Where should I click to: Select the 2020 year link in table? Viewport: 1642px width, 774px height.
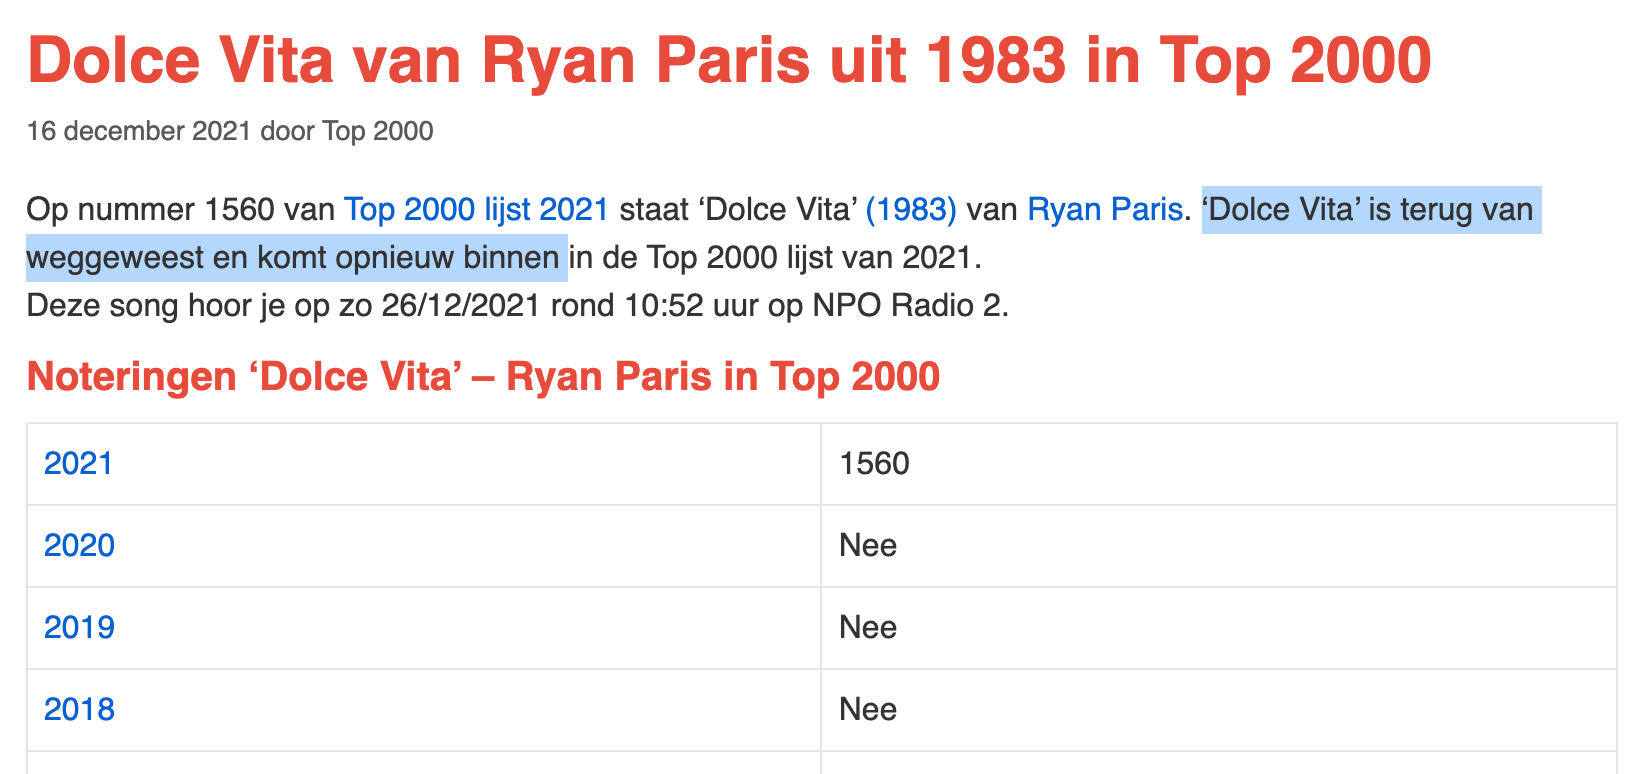coord(79,545)
